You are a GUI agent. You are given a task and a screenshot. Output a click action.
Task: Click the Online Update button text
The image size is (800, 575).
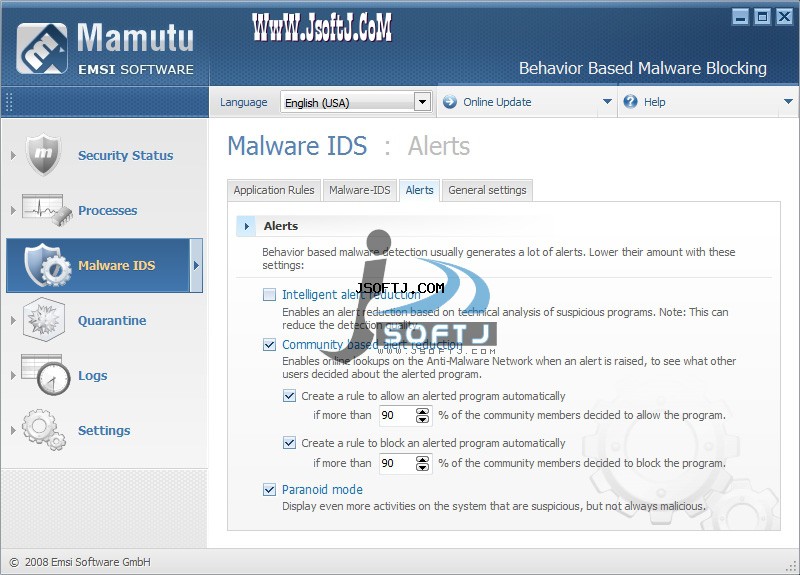(x=497, y=102)
